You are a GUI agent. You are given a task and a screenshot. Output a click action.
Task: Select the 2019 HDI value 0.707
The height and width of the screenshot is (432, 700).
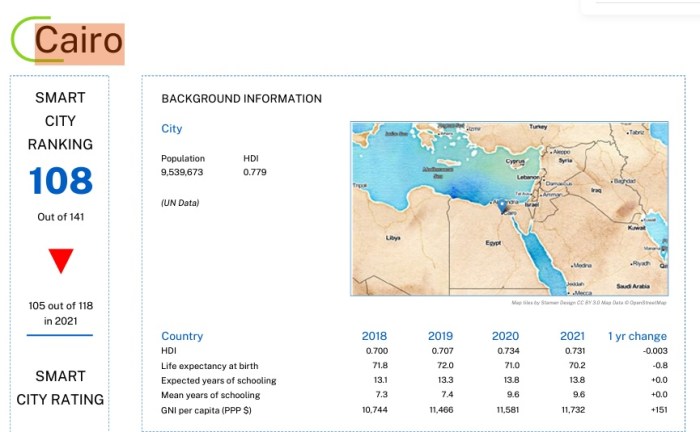442,351
